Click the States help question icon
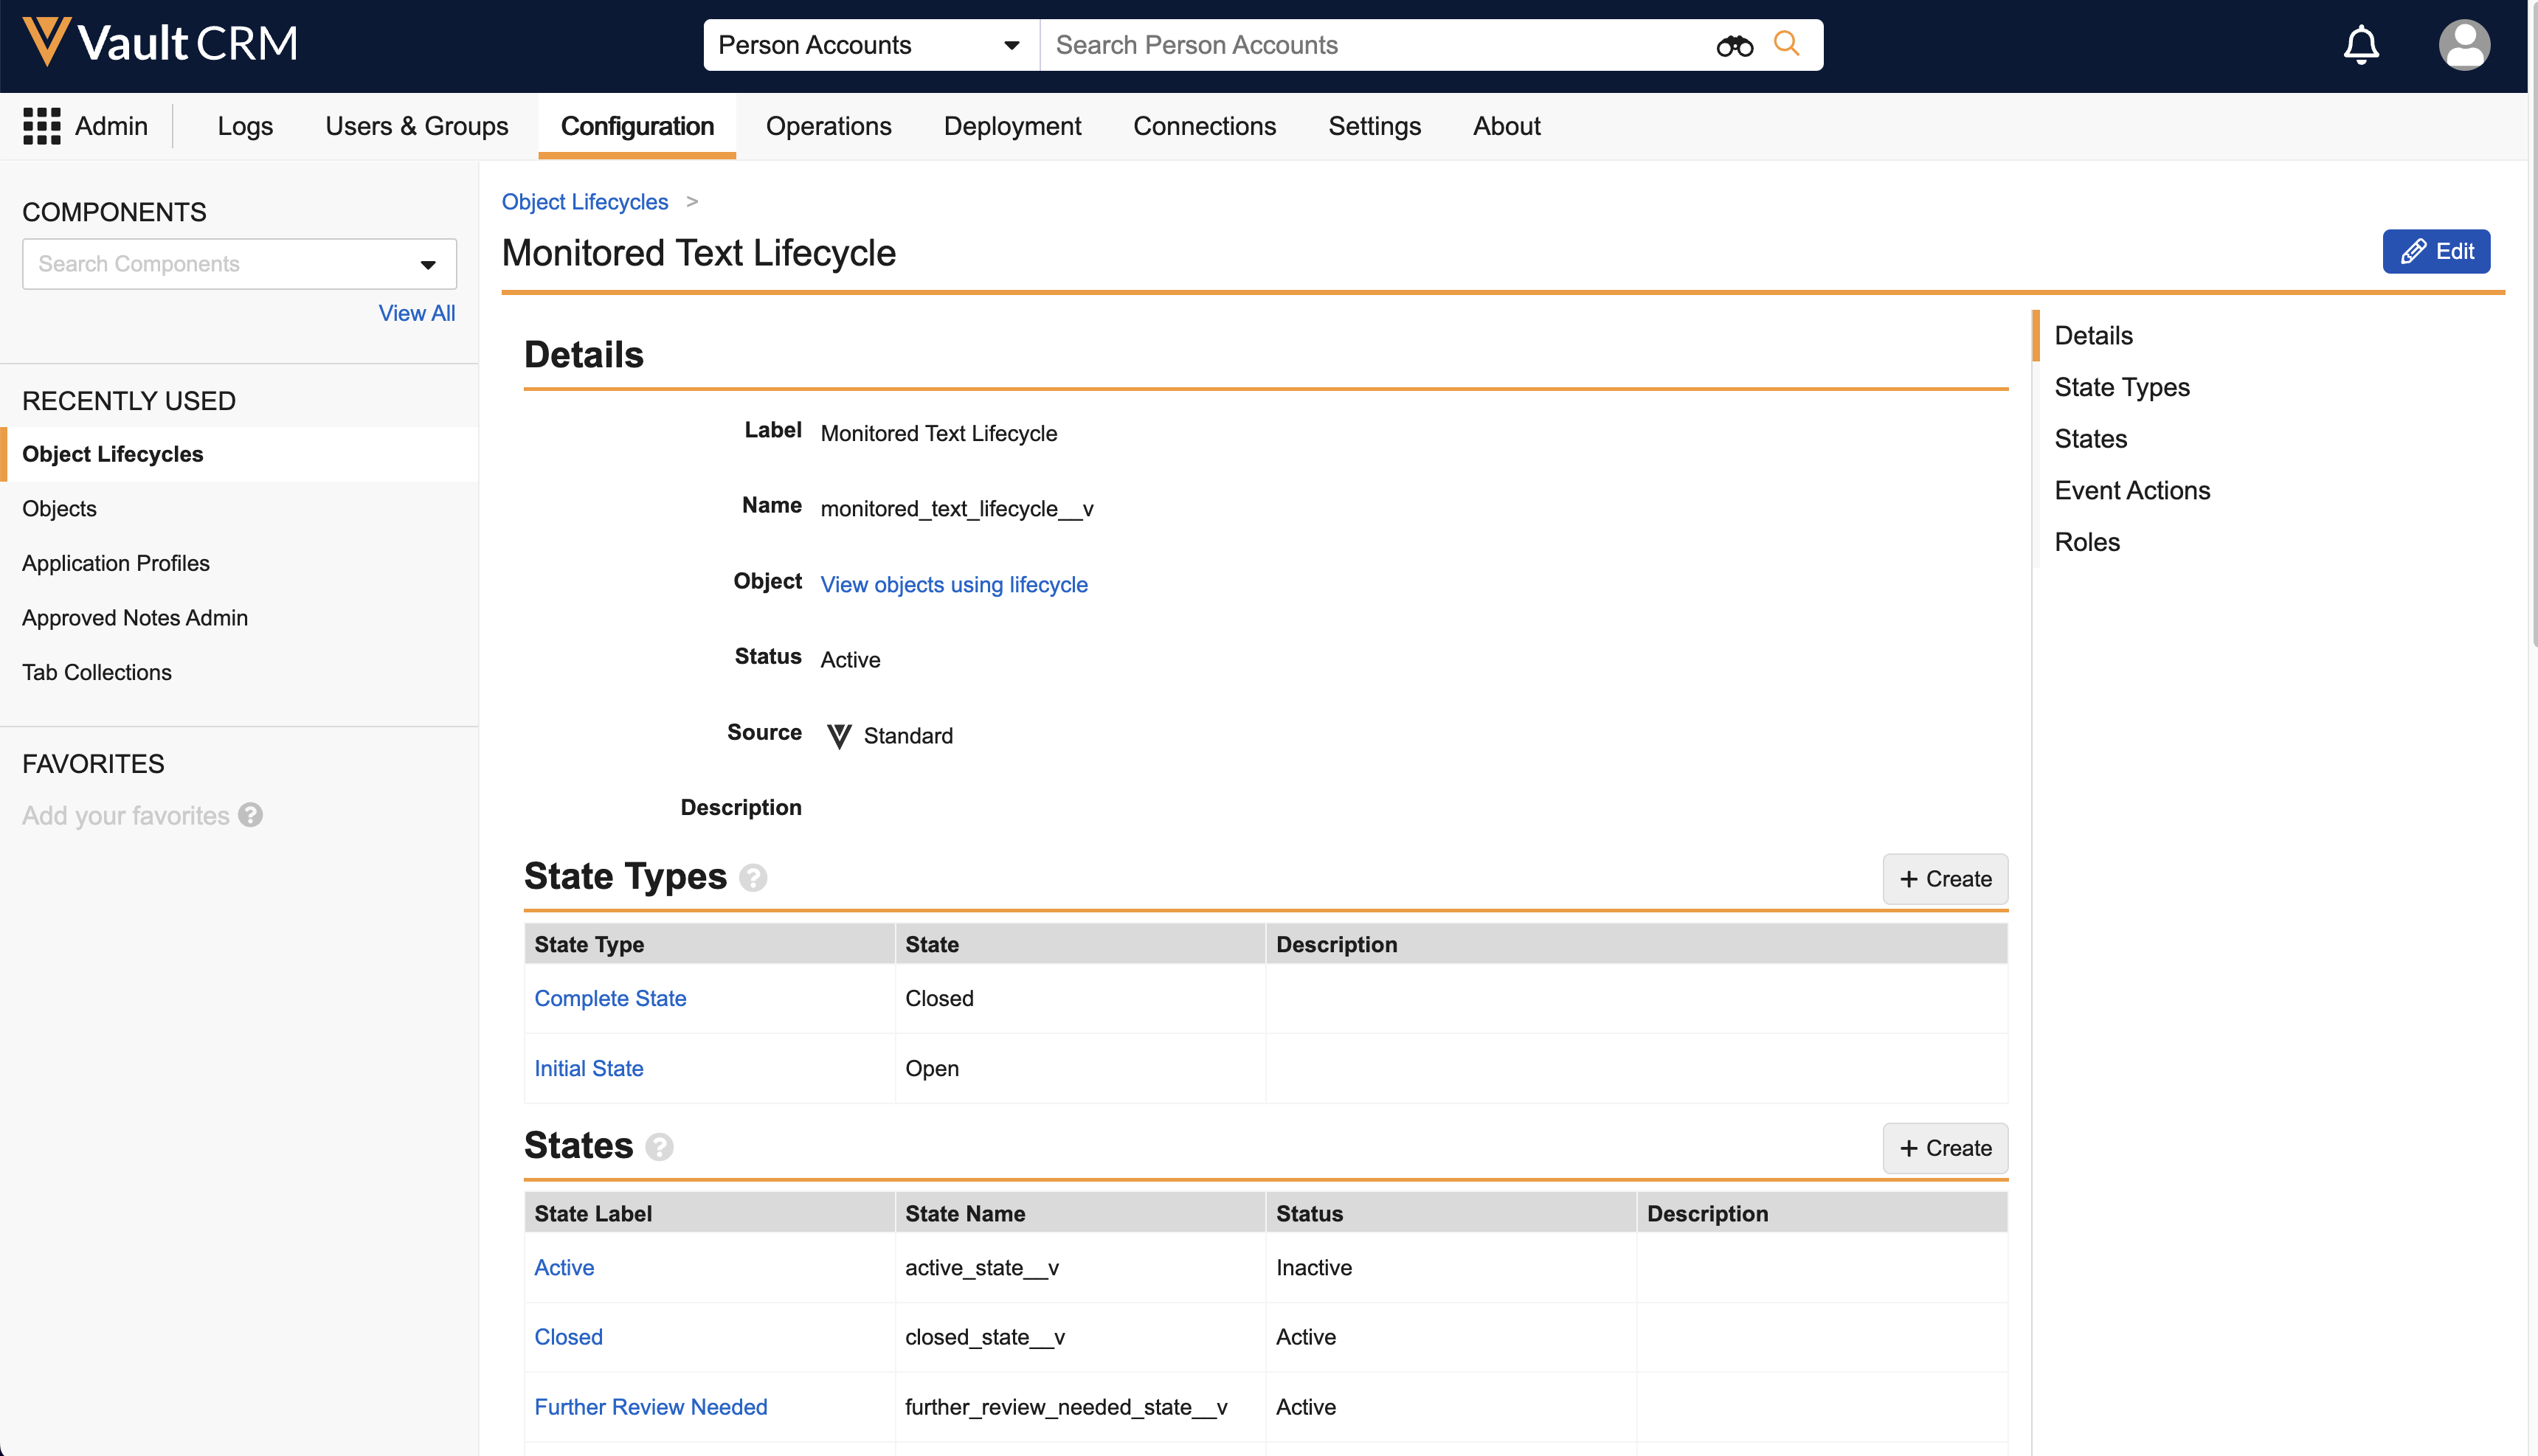Viewport: 2538px width, 1456px height. [659, 1147]
